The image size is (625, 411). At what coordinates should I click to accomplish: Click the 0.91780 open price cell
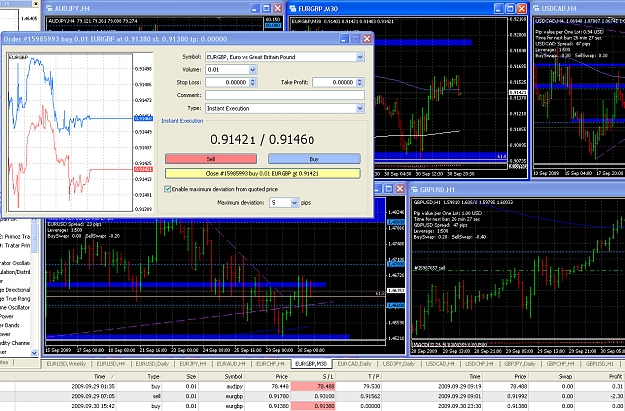pyautogui.click(x=277, y=396)
